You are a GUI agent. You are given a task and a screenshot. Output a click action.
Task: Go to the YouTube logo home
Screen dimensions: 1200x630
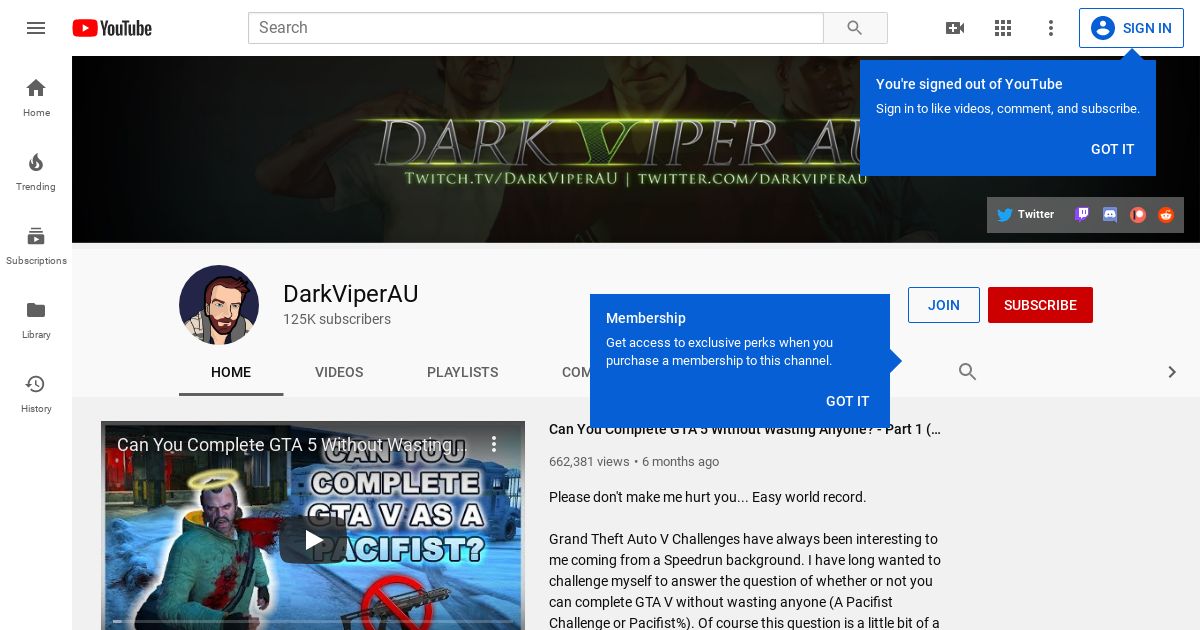[112, 28]
